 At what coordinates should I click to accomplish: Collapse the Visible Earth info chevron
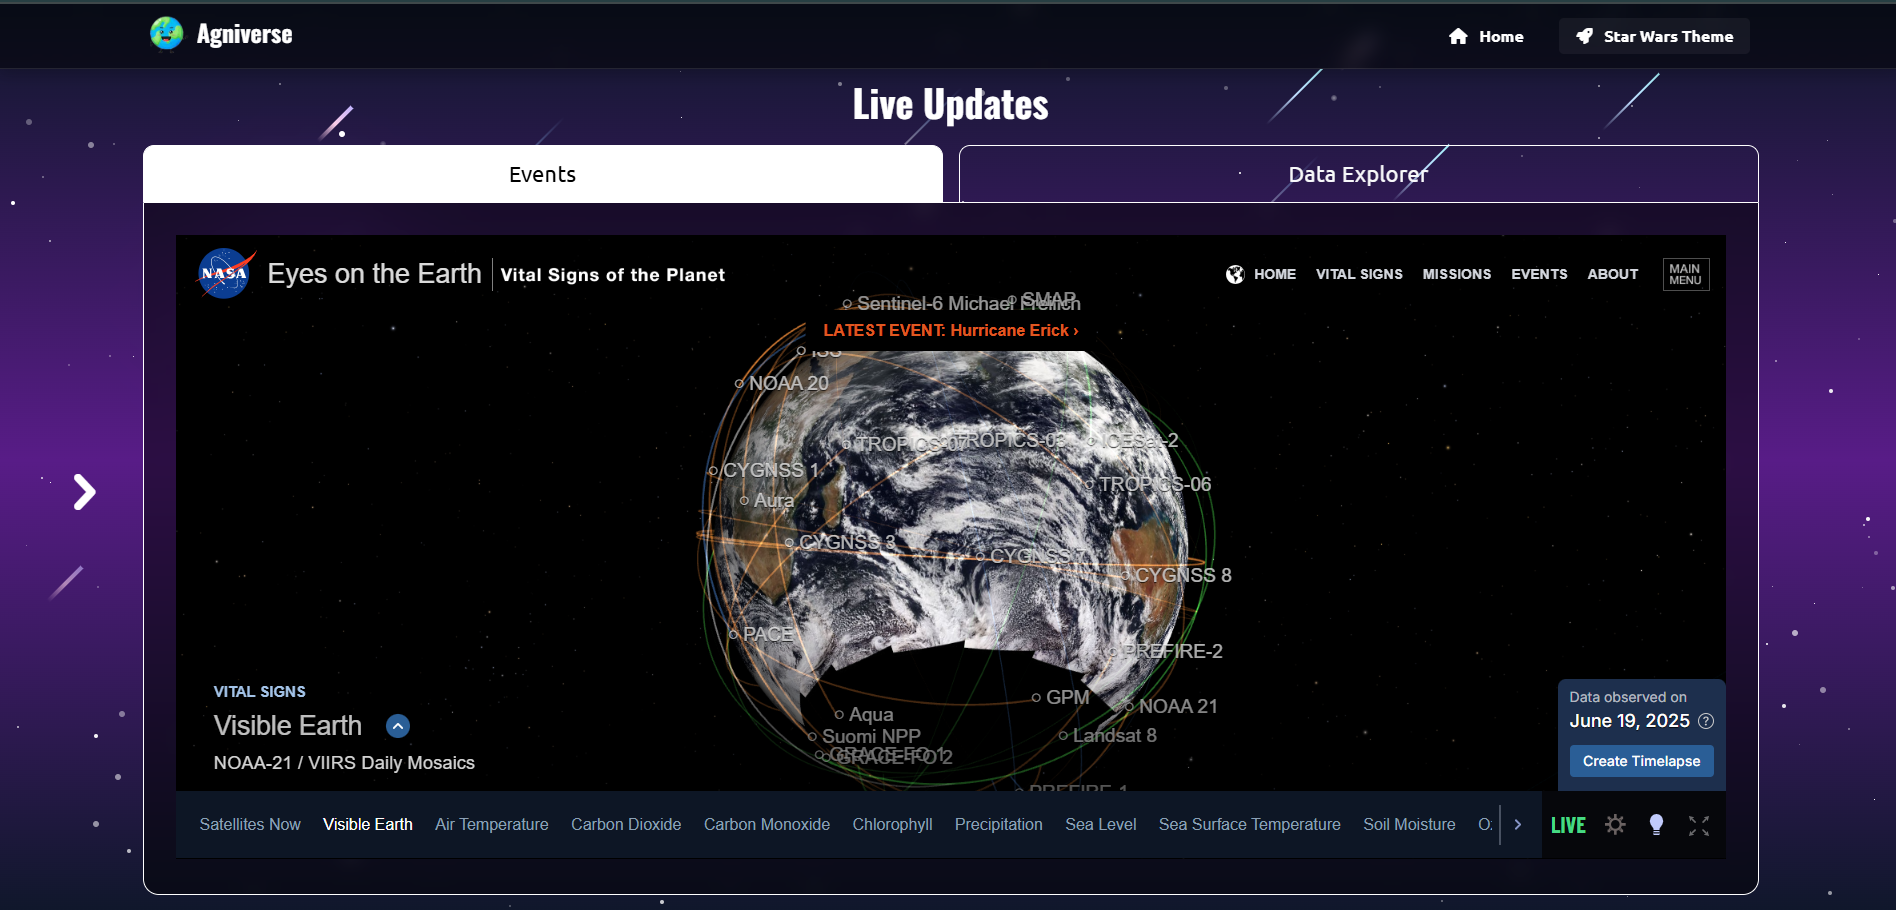coord(398,726)
